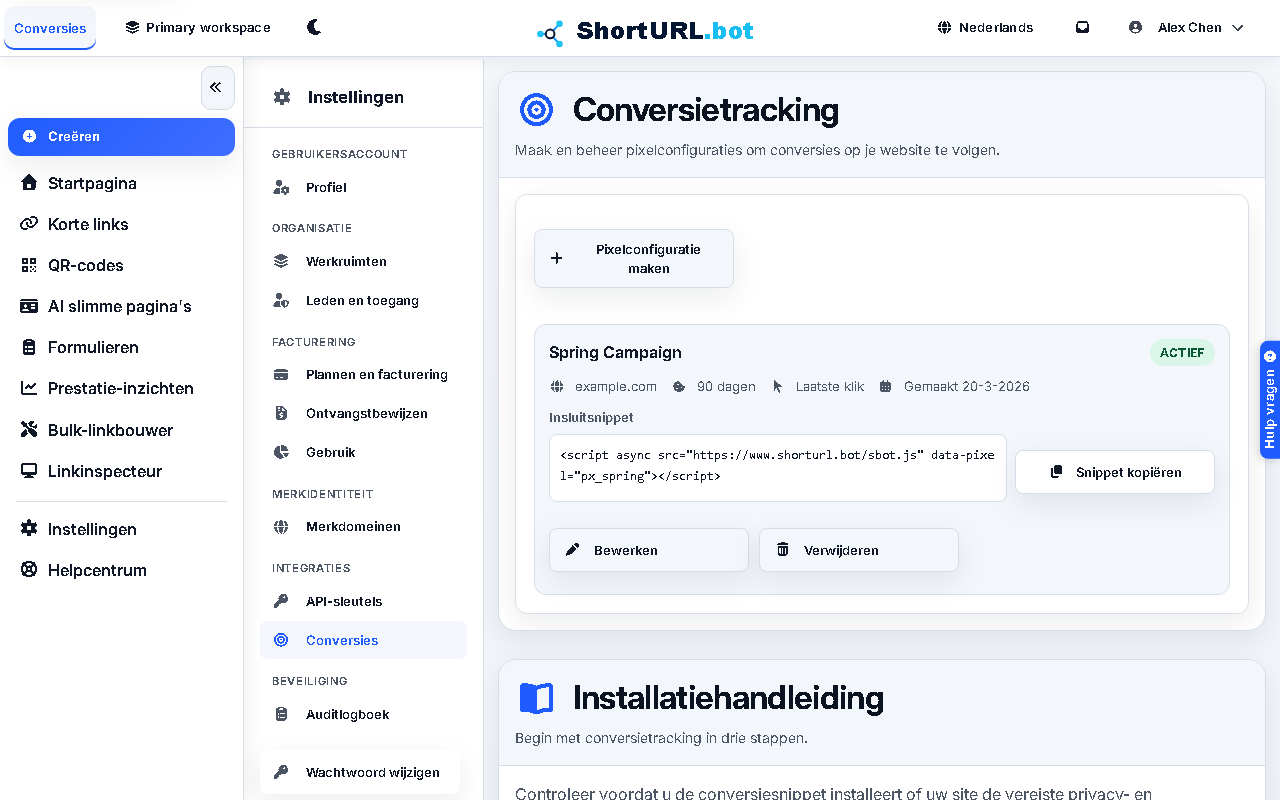Screen dimensions: 1280x800
Task: Click the trash icon on Verwijderen
Action: click(783, 550)
